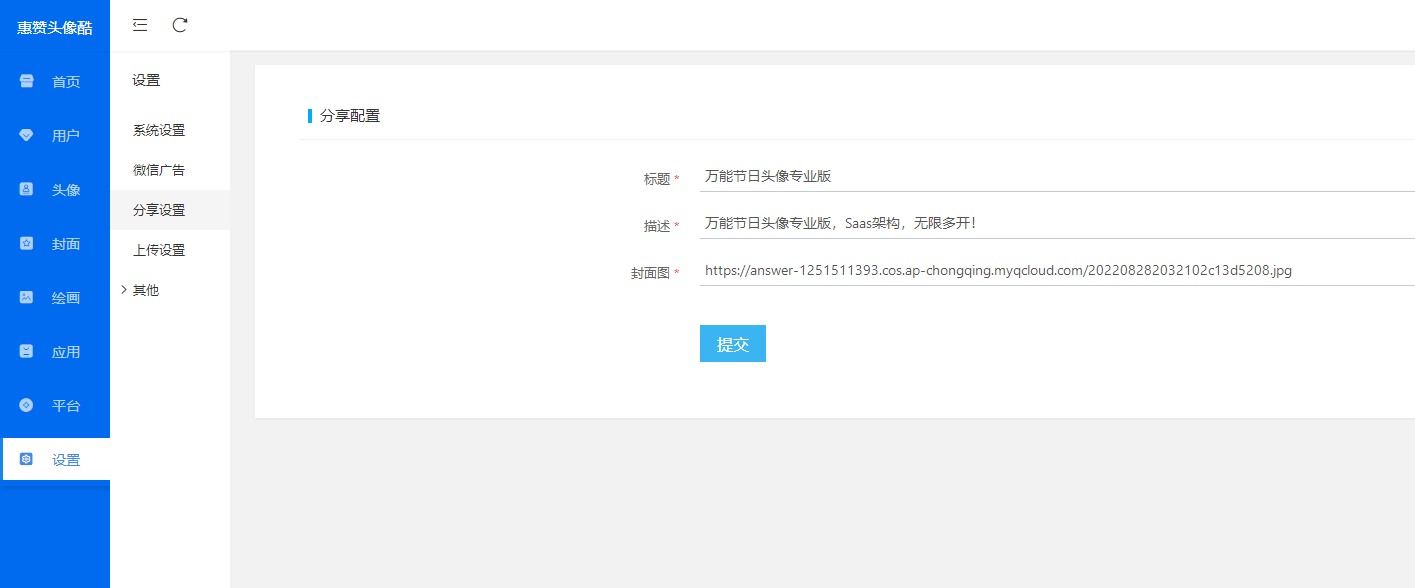The width and height of the screenshot is (1415, 588).
Task: Click the 标题 input field
Action: pos(1057,176)
